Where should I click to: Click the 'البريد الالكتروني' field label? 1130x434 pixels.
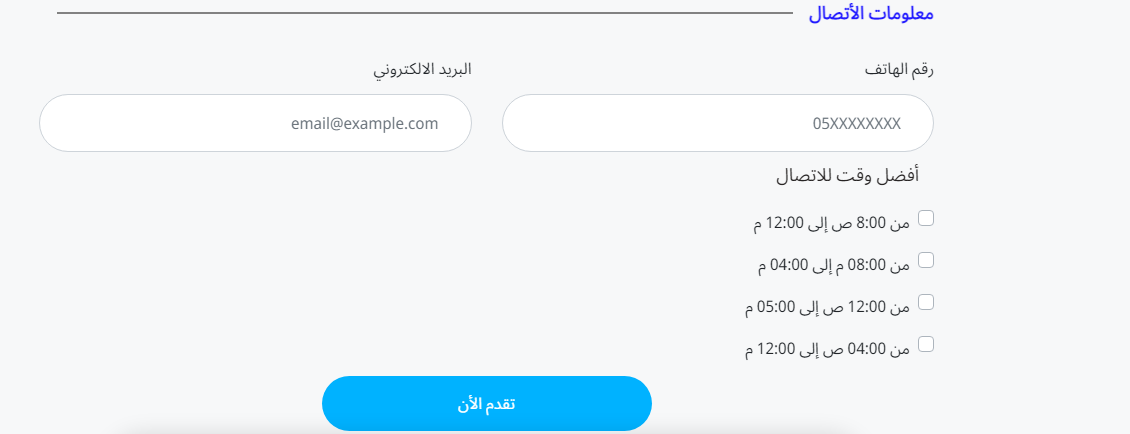pos(422,70)
